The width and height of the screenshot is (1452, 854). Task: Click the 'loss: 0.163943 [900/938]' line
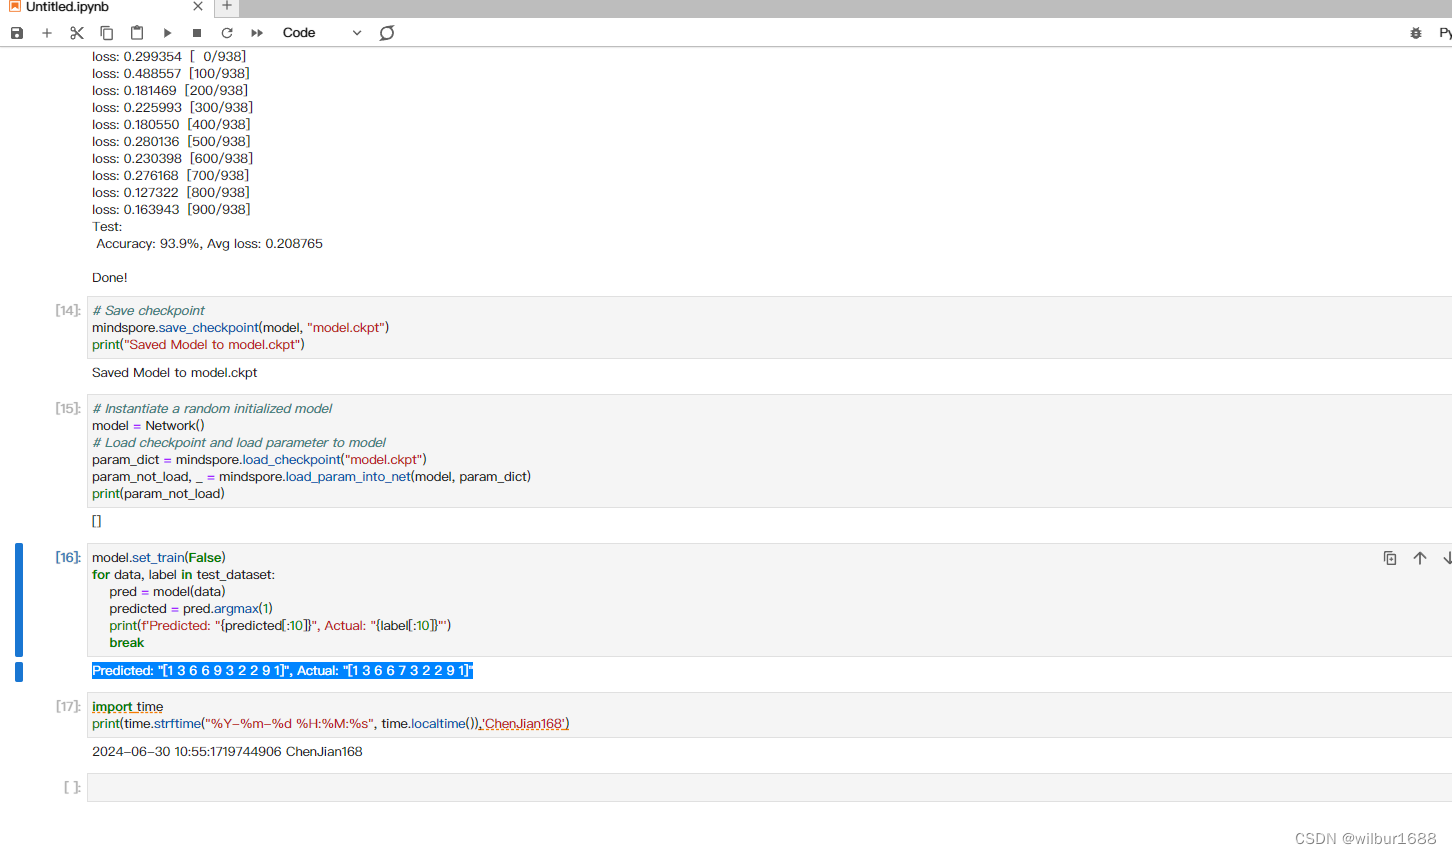point(171,210)
